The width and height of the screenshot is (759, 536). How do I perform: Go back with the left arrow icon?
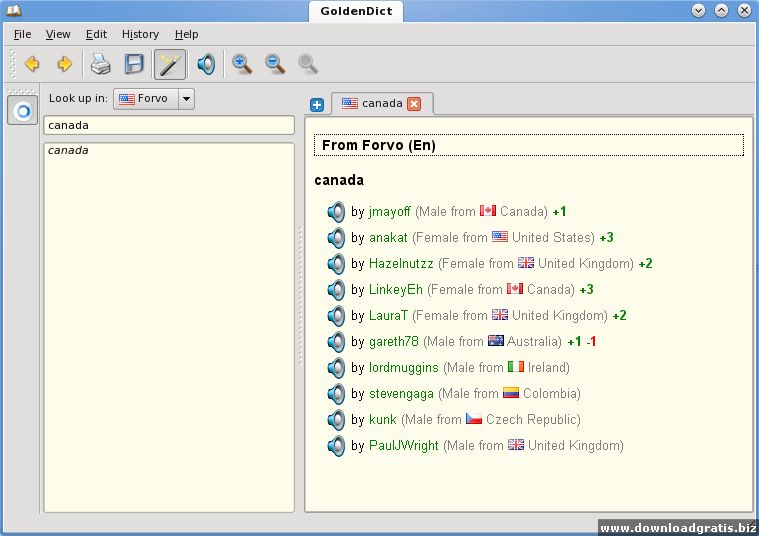point(32,64)
